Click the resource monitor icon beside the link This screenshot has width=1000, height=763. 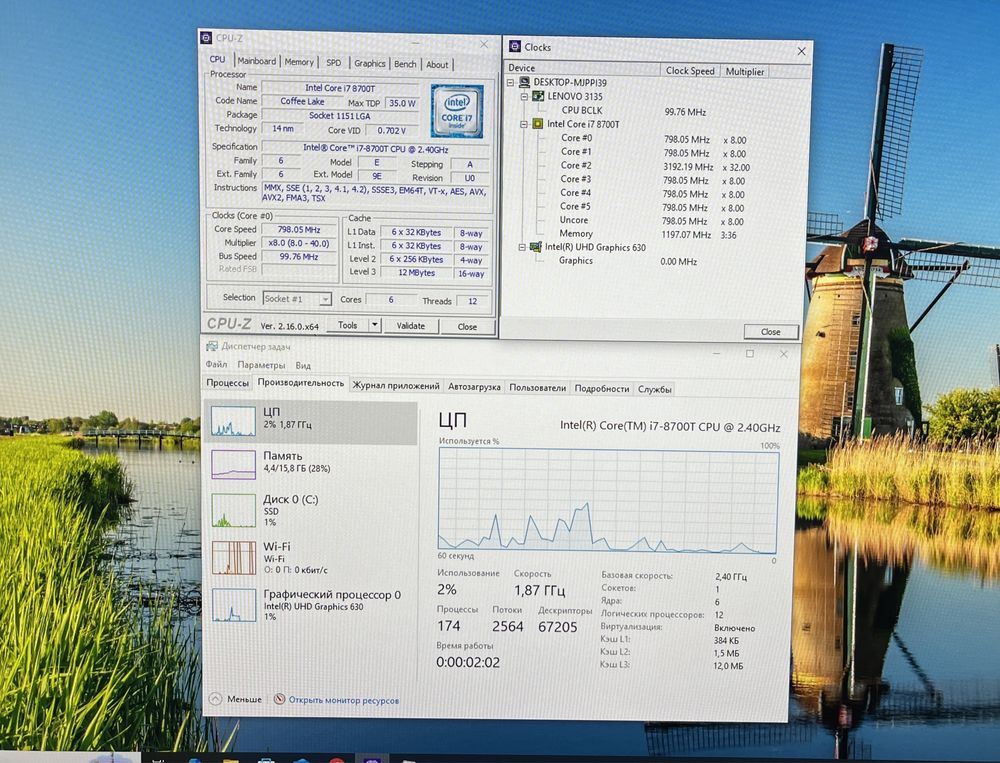(x=279, y=699)
